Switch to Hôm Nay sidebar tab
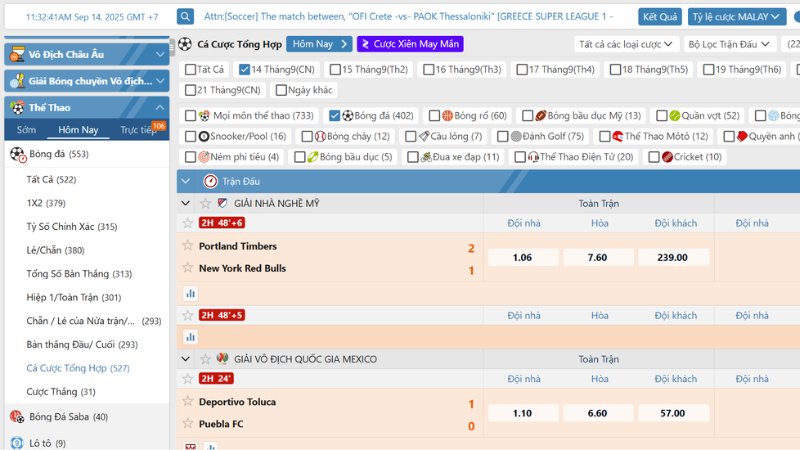 [78, 130]
